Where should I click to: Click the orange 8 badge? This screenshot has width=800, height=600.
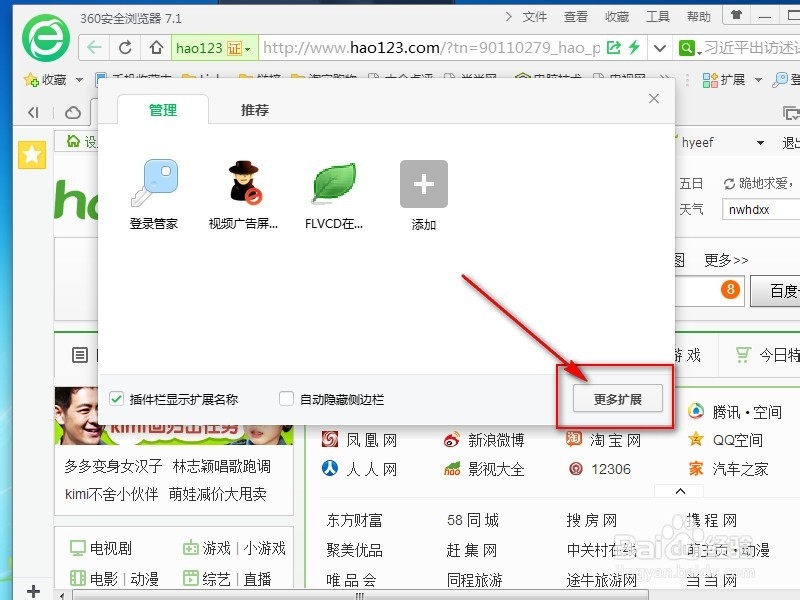coord(730,290)
